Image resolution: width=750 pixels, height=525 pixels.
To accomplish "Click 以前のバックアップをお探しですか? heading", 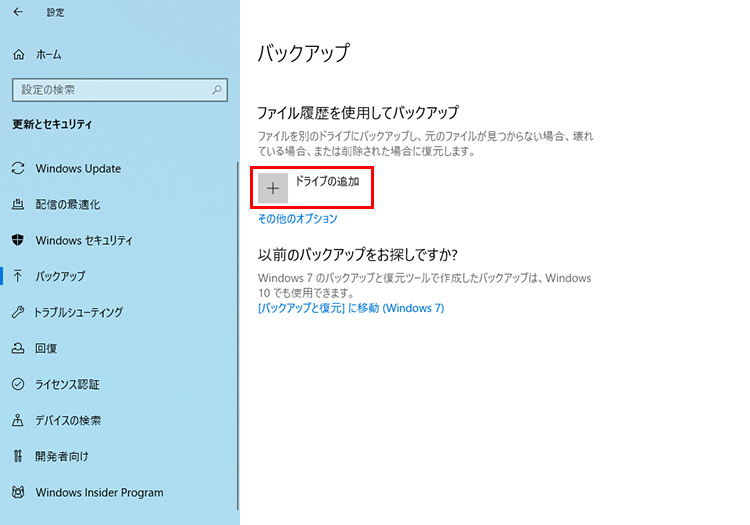I will 357,254.
